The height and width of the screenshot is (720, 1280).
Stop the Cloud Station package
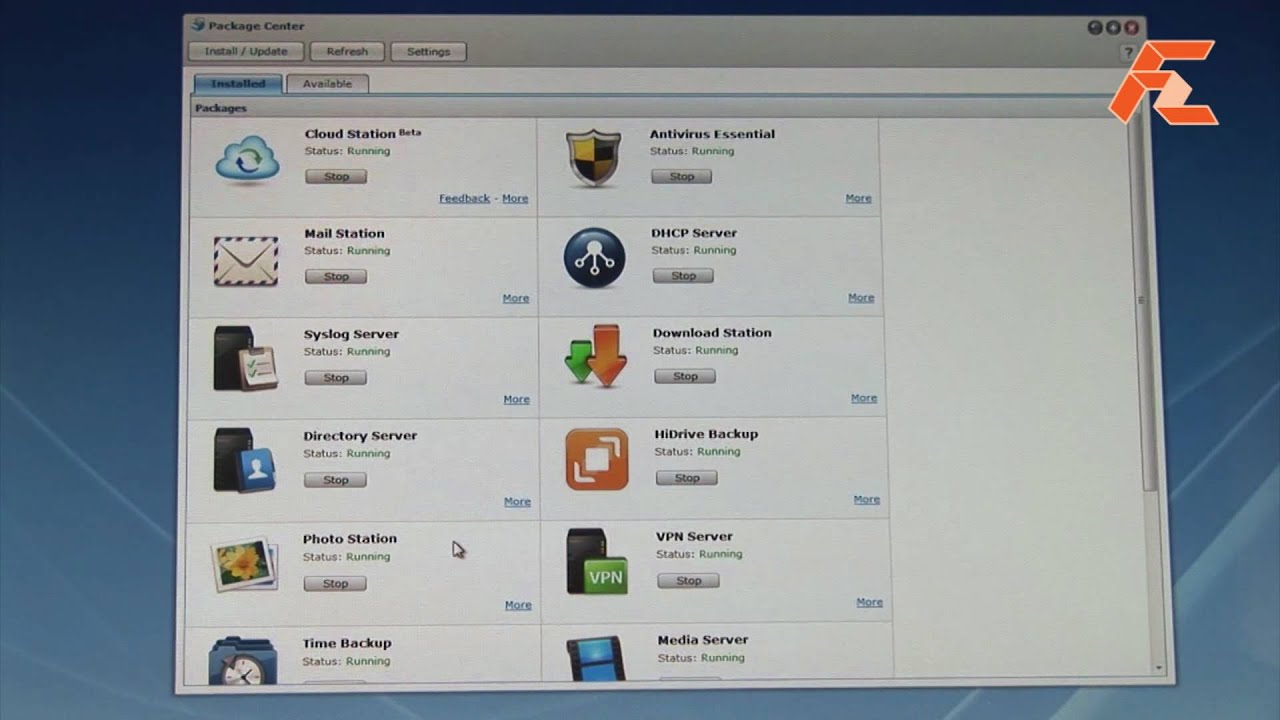pos(336,177)
